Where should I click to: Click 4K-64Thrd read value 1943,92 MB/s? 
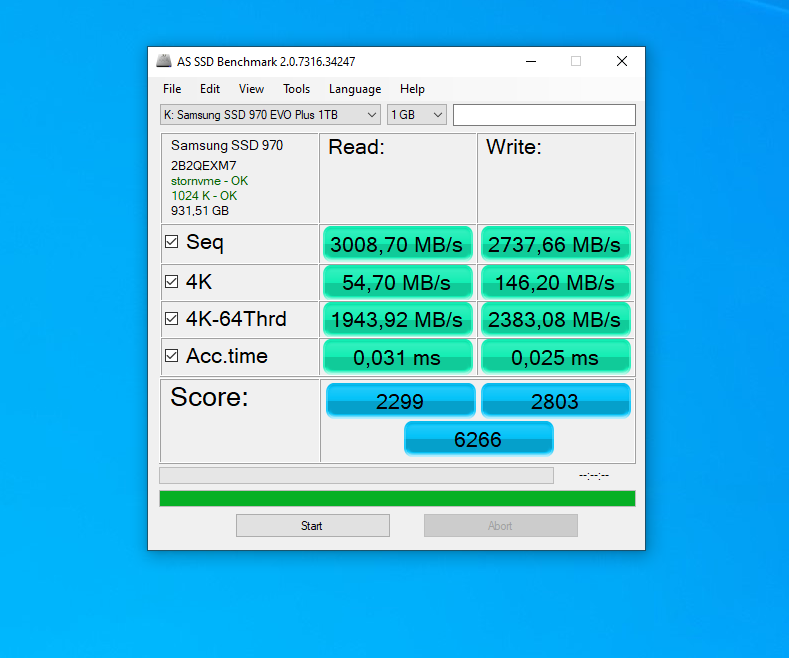397,319
